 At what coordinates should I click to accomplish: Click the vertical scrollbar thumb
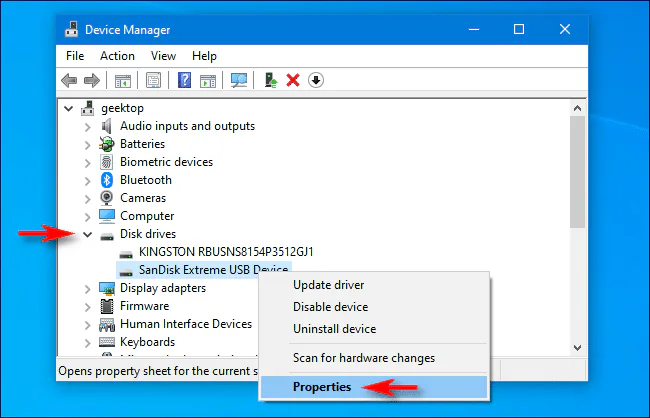(577, 172)
